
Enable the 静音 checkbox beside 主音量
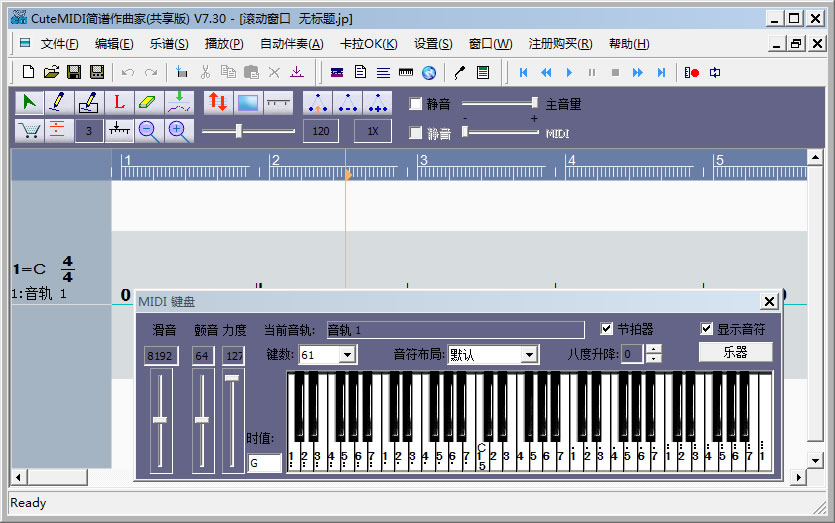[415, 103]
